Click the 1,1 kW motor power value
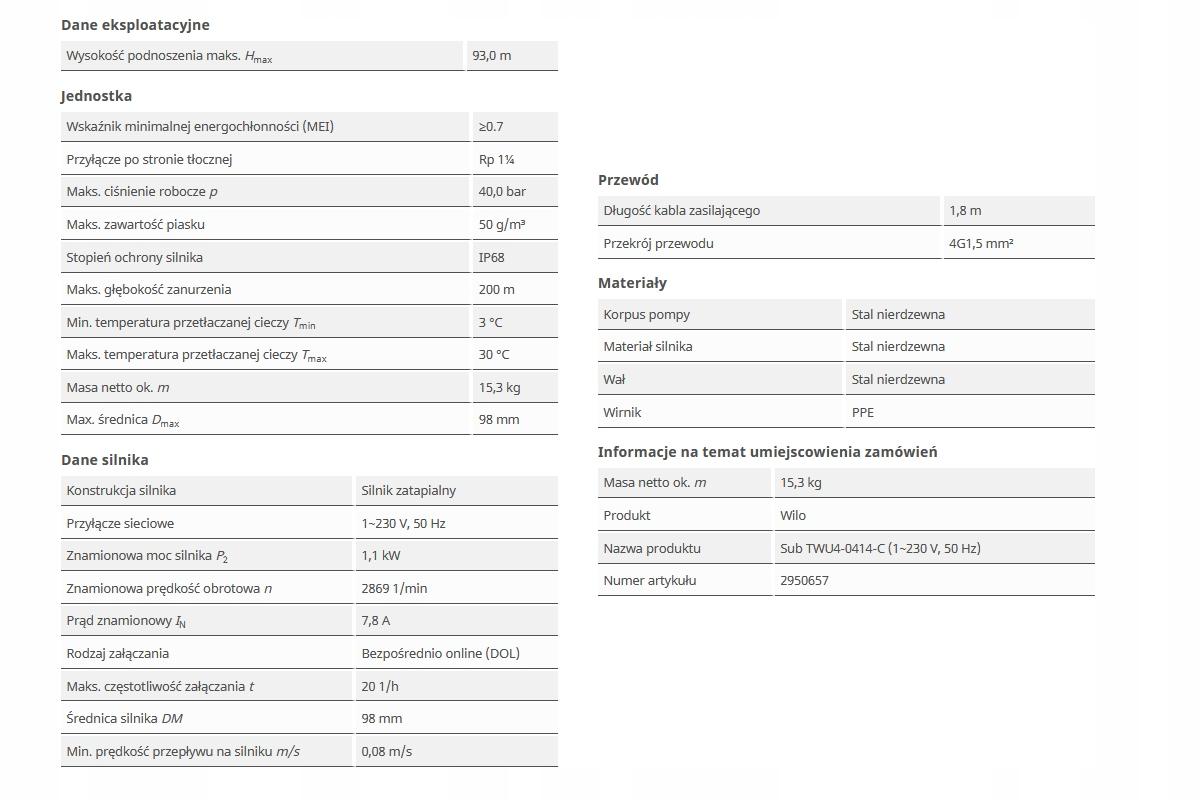The image size is (1200, 800). (x=381, y=556)
